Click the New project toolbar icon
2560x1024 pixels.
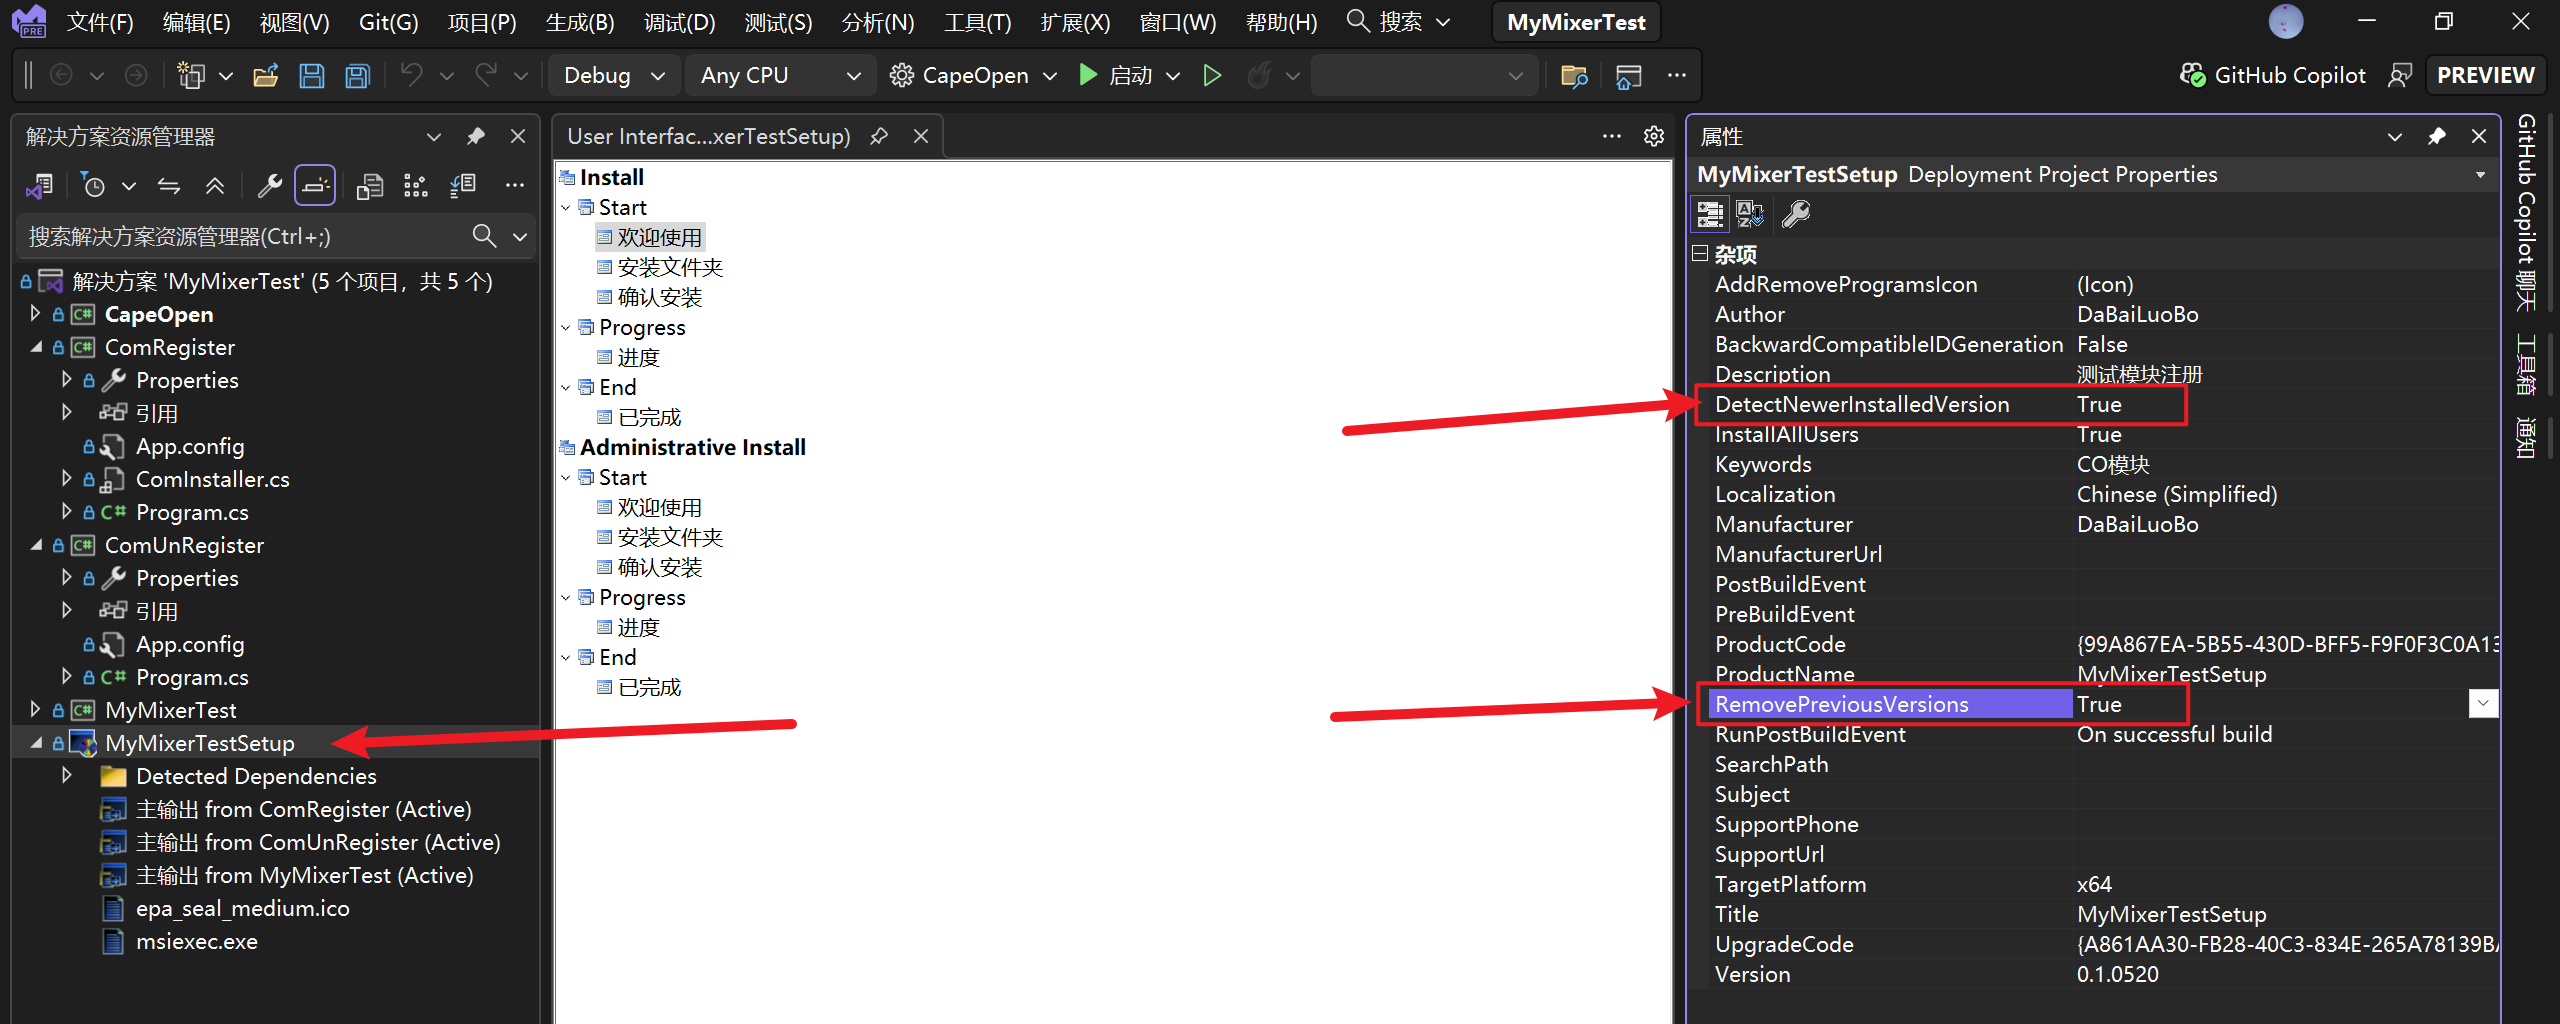click(190, 75)
